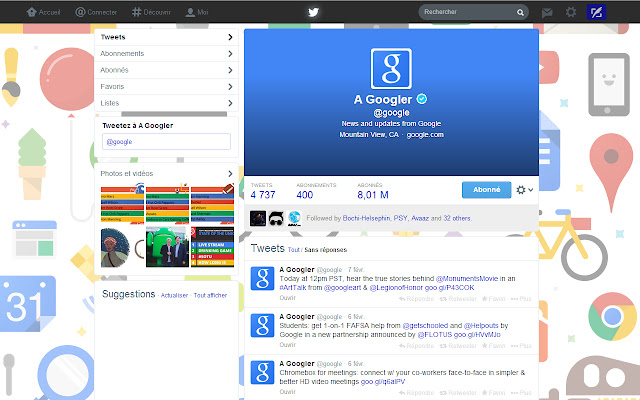Viewport: 640px width, 400px height.
Task: Open direct messages envelope icon
Action: pos(547,13)
